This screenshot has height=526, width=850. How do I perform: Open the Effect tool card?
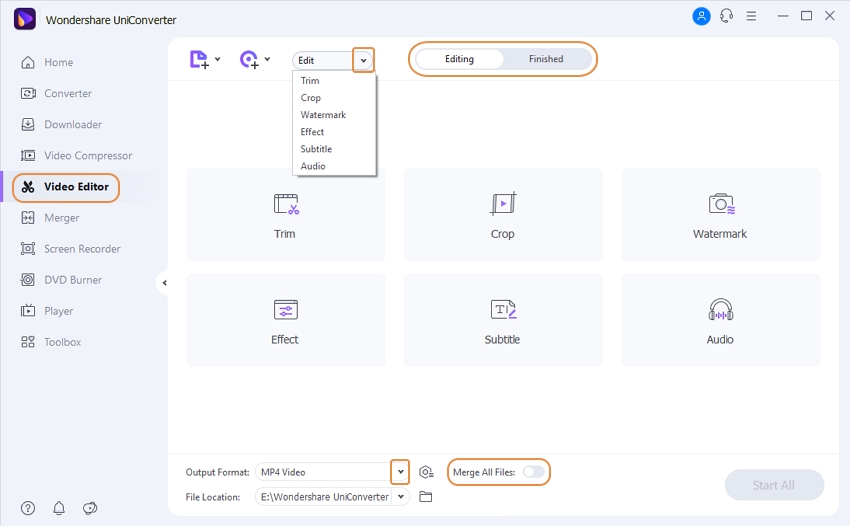pos(285,321)
